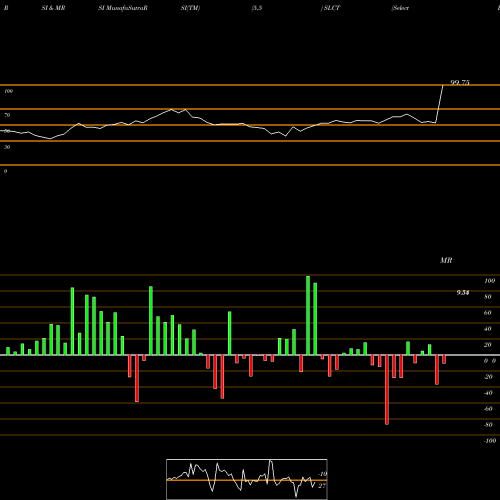Click the value 27 in the mini chart
Screen dimensions: 500x500
pos(322,486)
